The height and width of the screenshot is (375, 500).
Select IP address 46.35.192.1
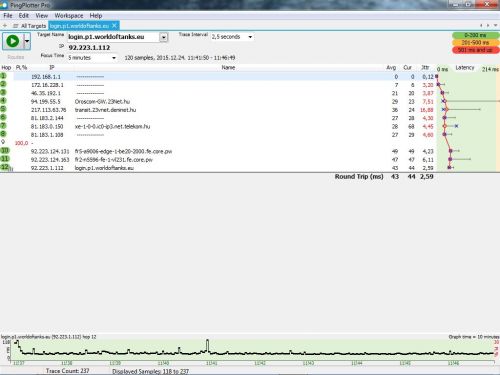coord(46,93)
